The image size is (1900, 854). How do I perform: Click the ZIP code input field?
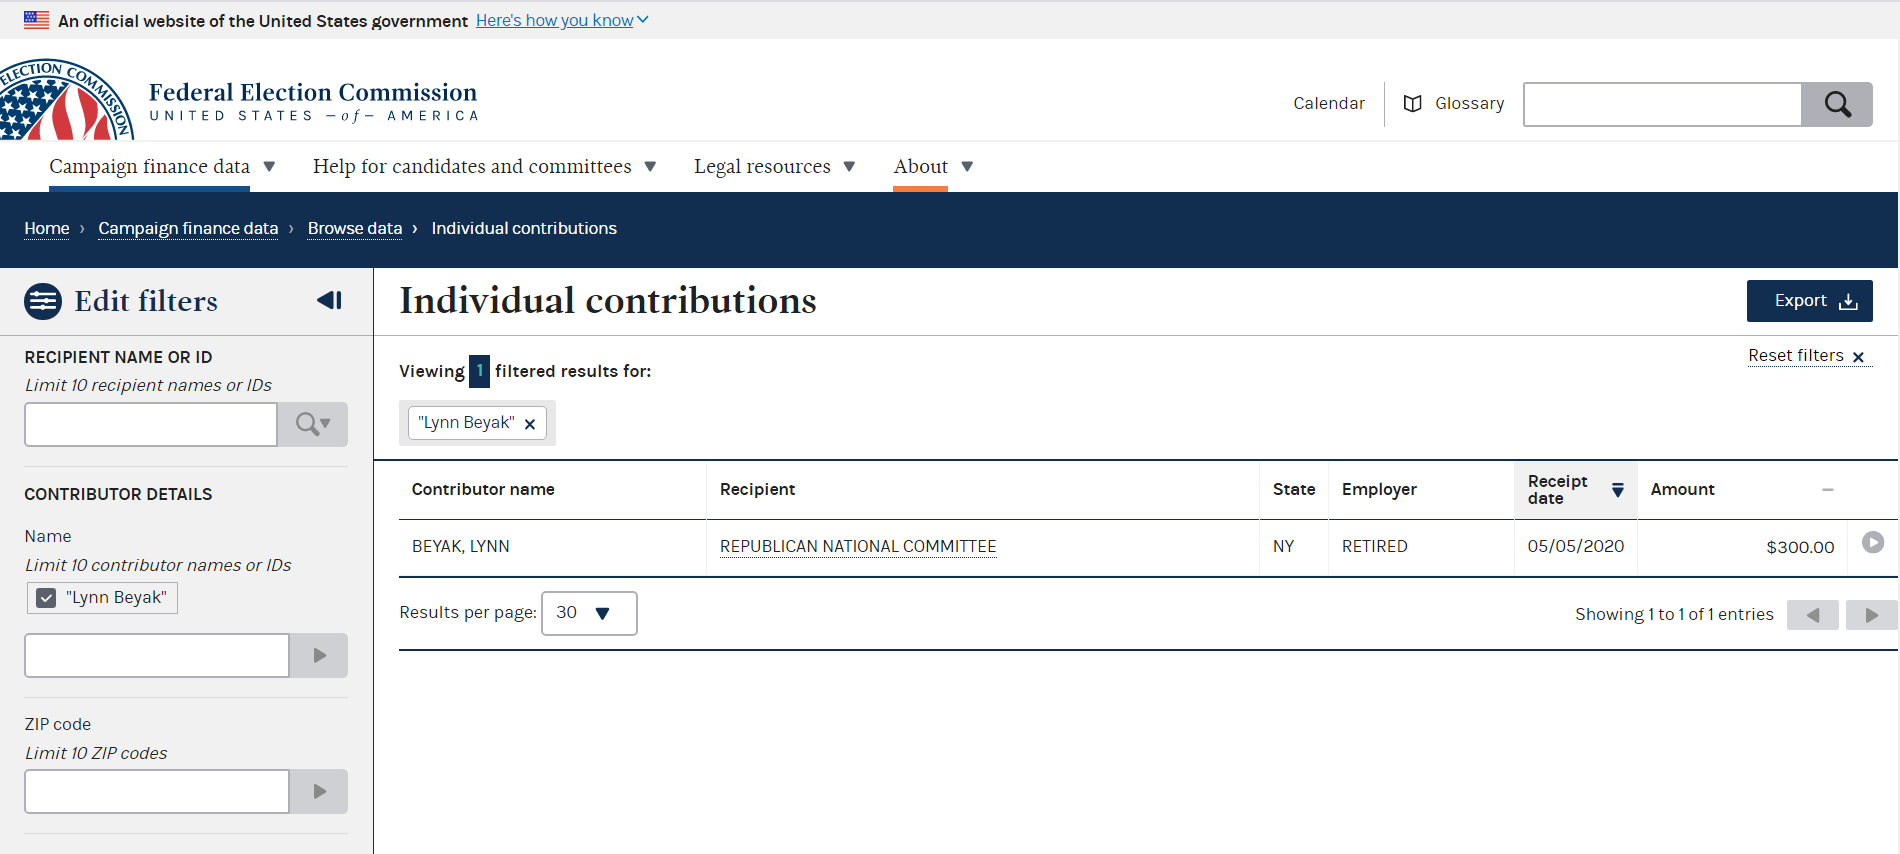point(157,791)
